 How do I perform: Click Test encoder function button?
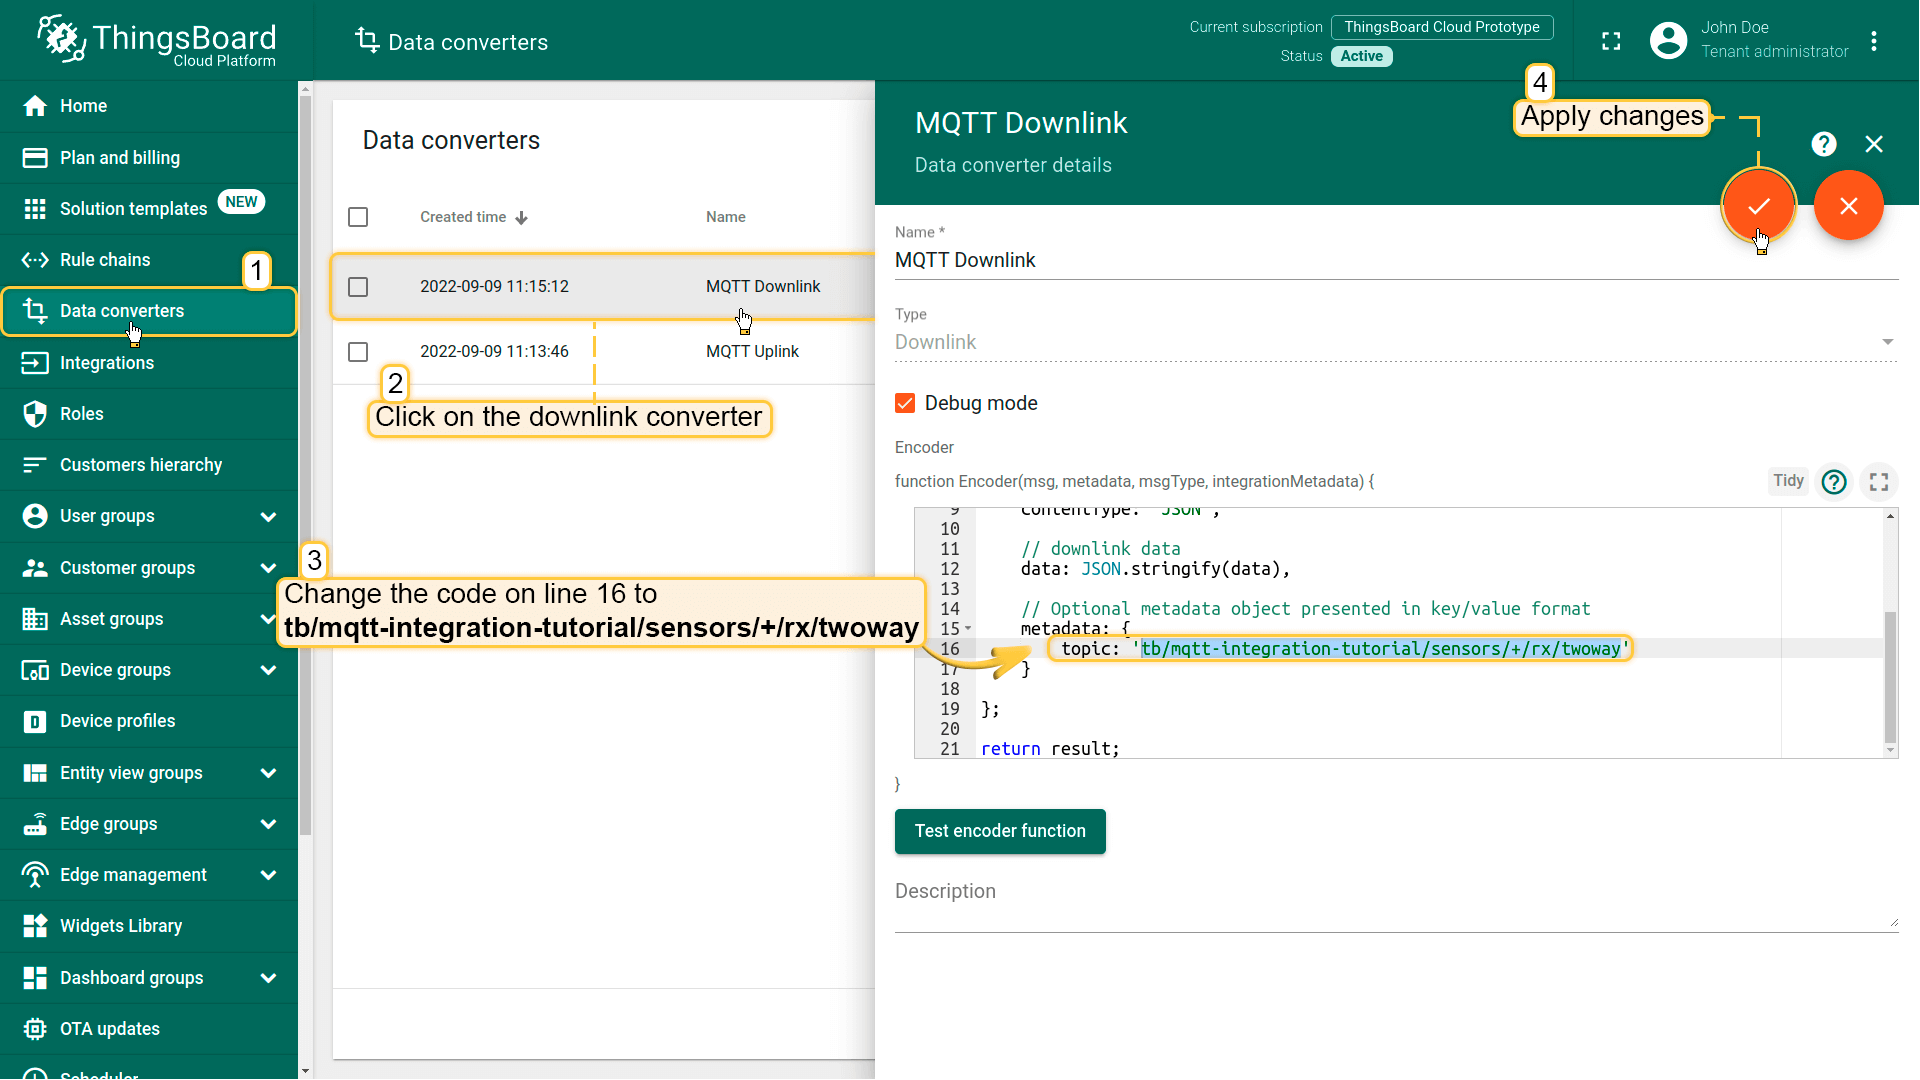point(999,831)
